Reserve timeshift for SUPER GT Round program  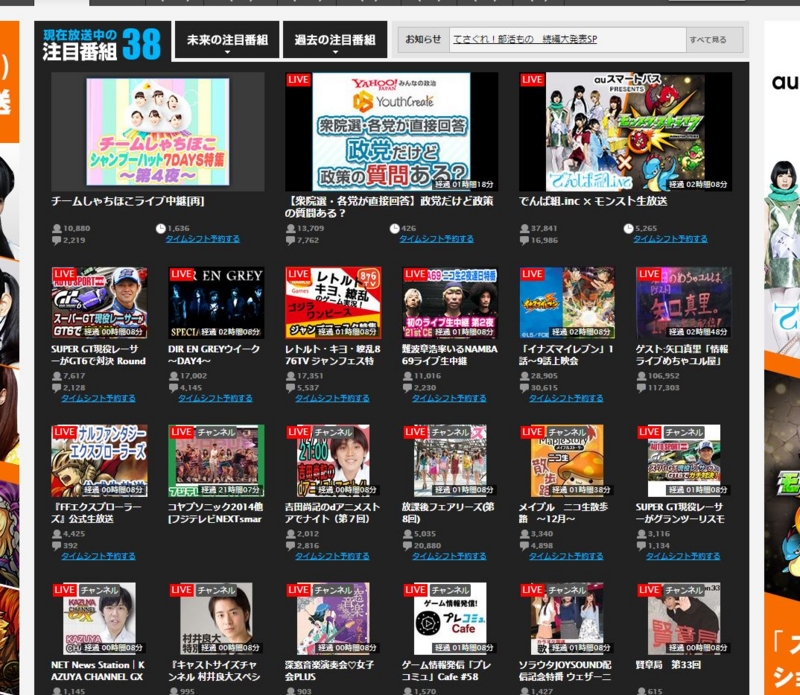pos(98,398)
